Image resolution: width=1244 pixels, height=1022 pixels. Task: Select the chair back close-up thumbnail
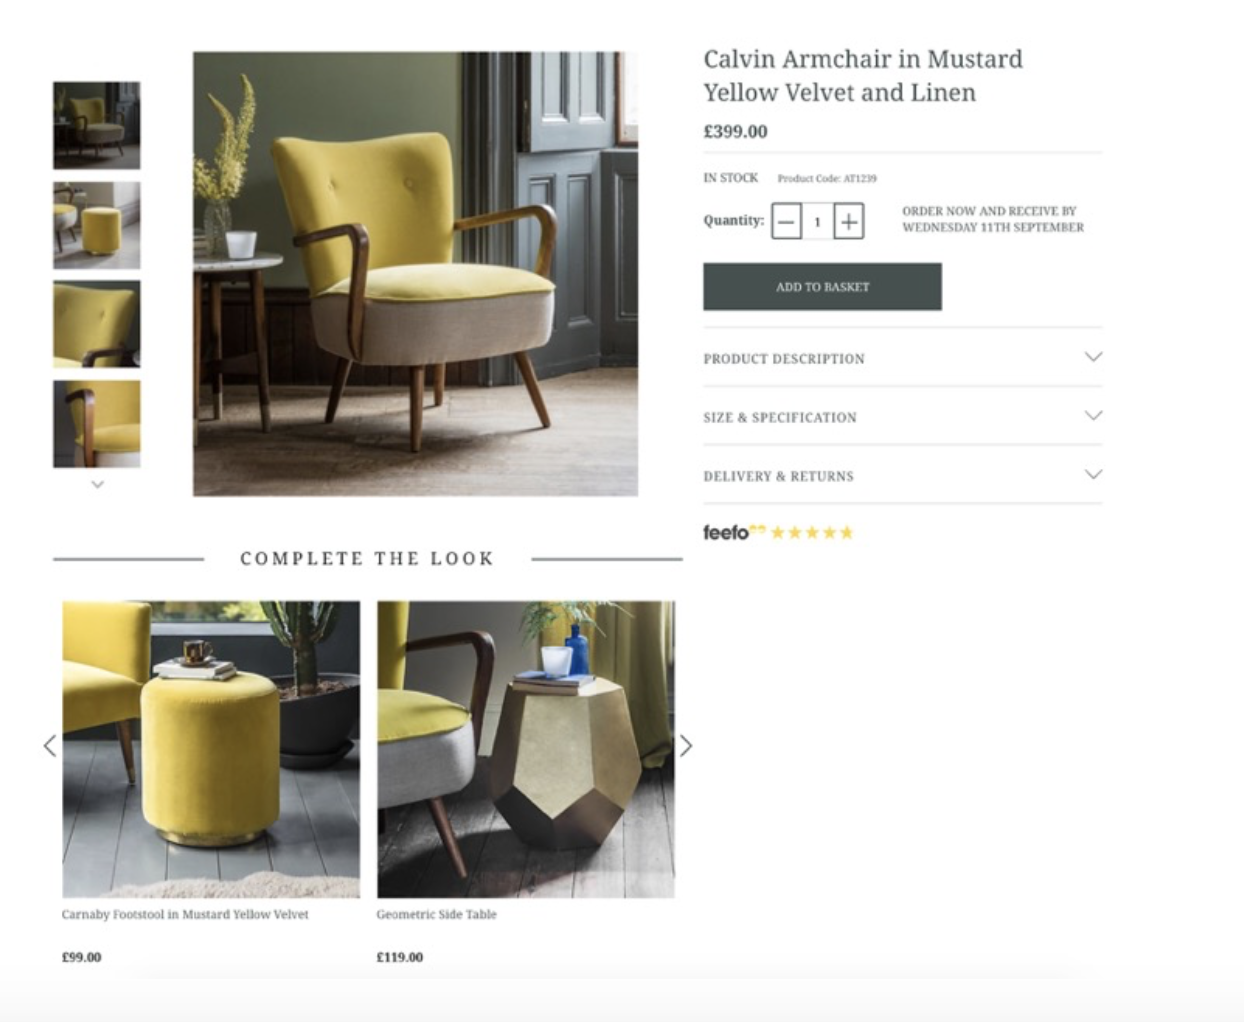point(97,324)
